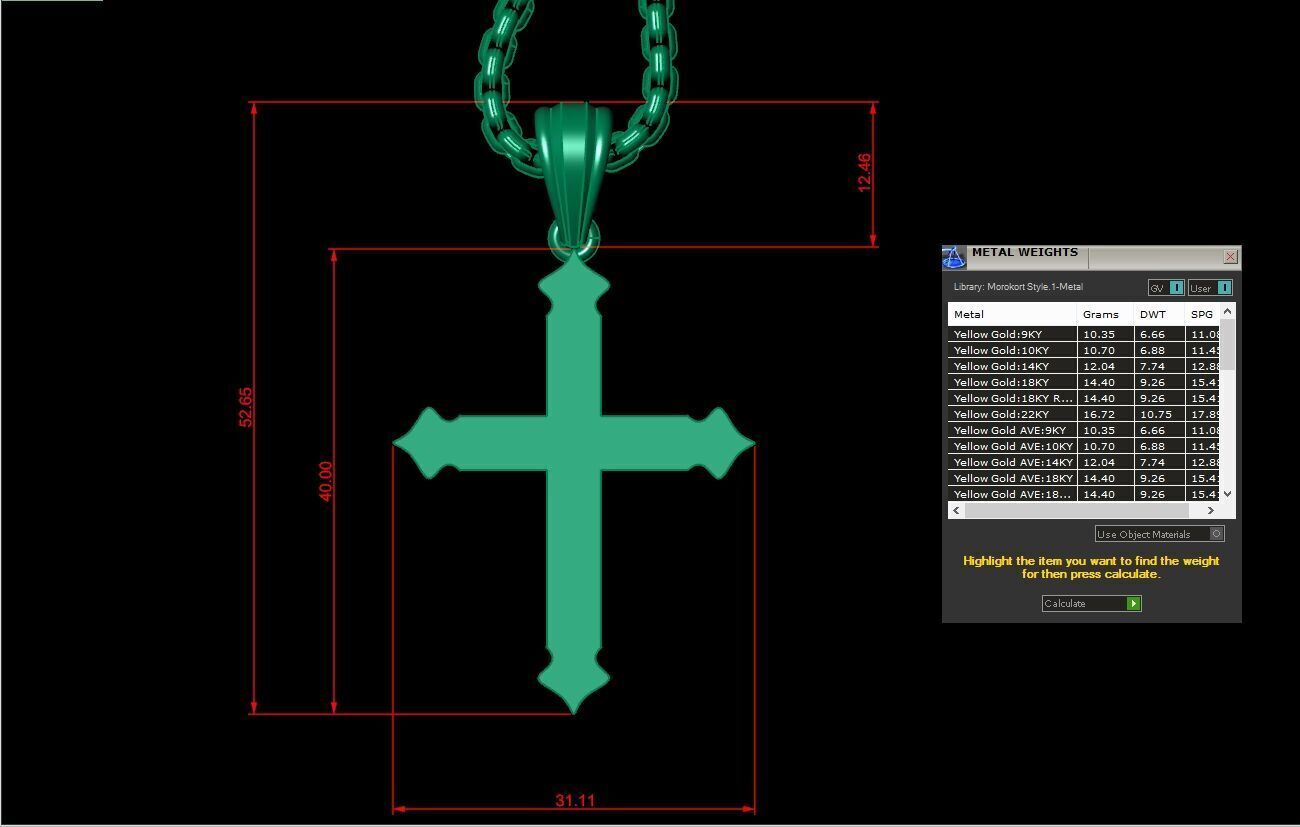The height and width of the screenshot is (827, 1300).
Task: Select the Yellow Gold AVE:9KY row
Action: point(1084,430)
